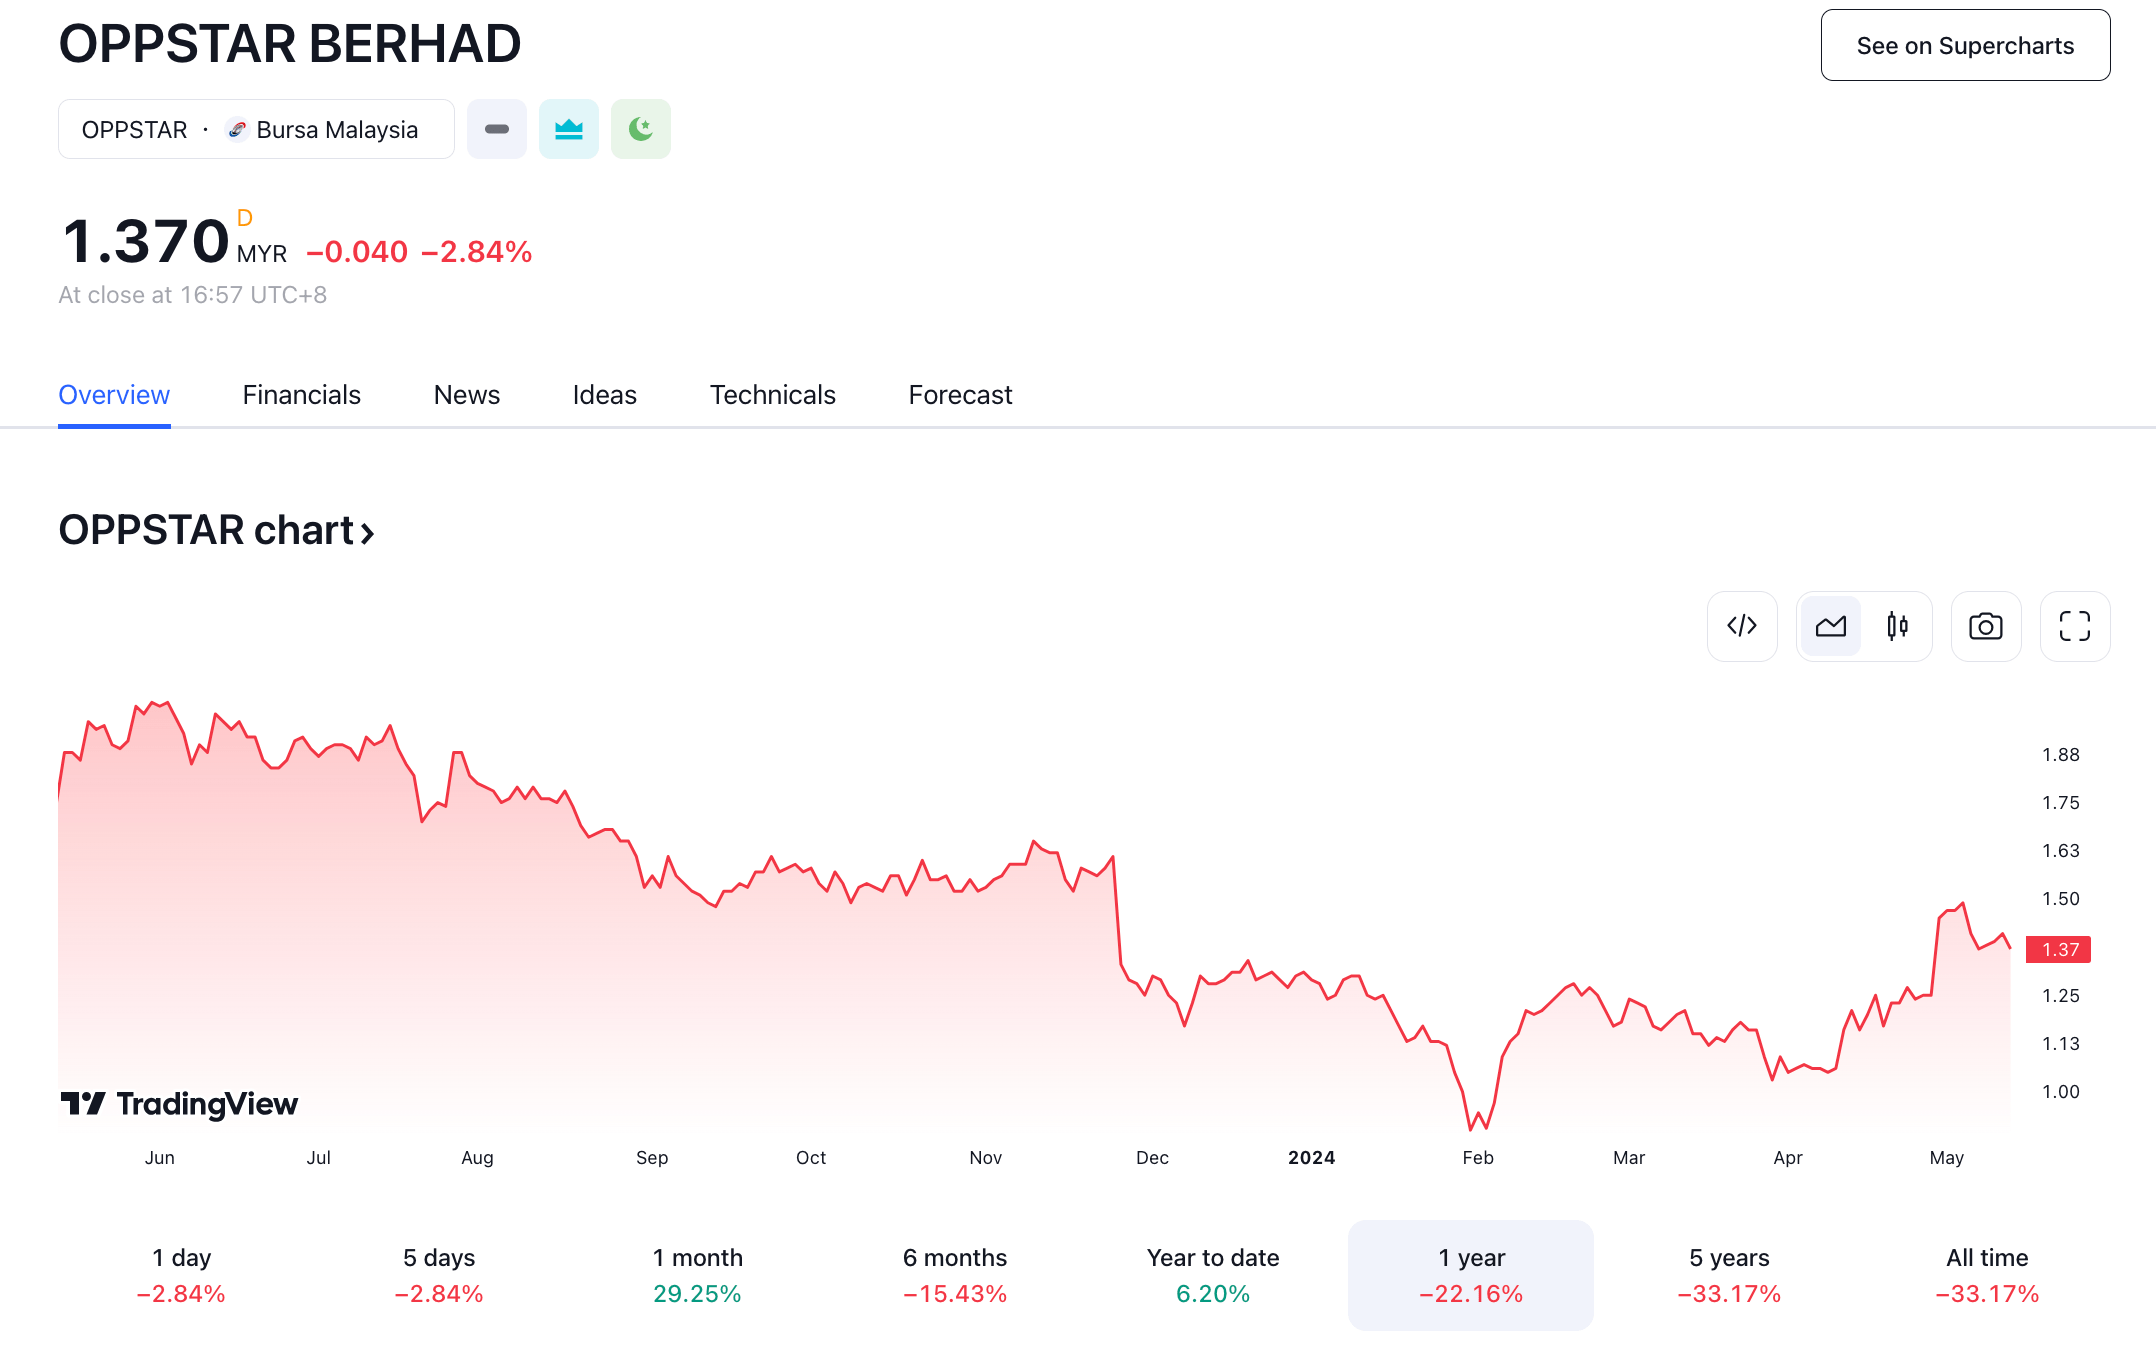
Task: Click the blue crown badge icon
Action: click(569, 129)
